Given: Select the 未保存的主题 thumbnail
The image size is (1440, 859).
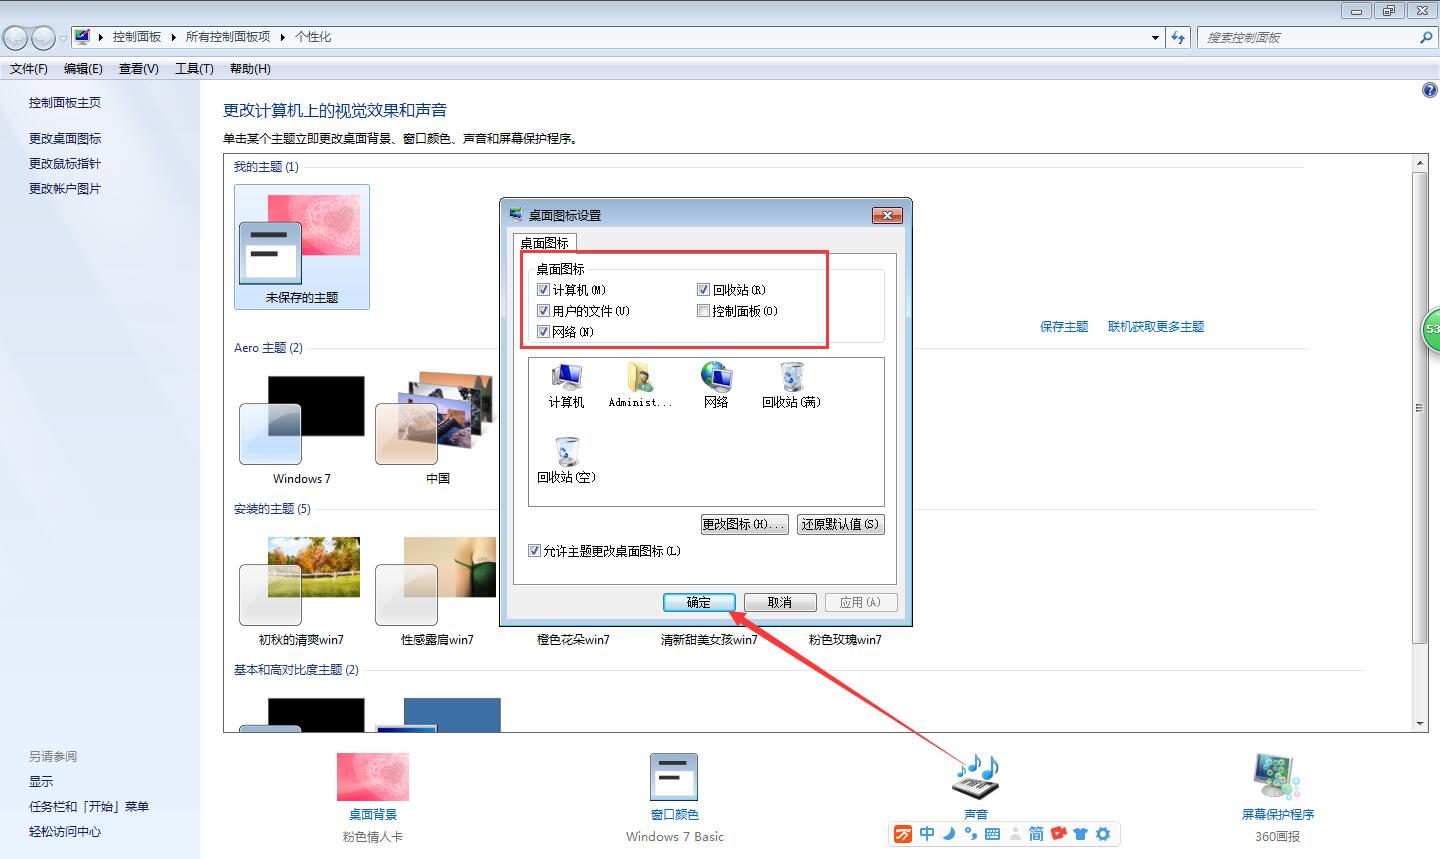Looking at the screenshot, I should [x=302, y=247].
